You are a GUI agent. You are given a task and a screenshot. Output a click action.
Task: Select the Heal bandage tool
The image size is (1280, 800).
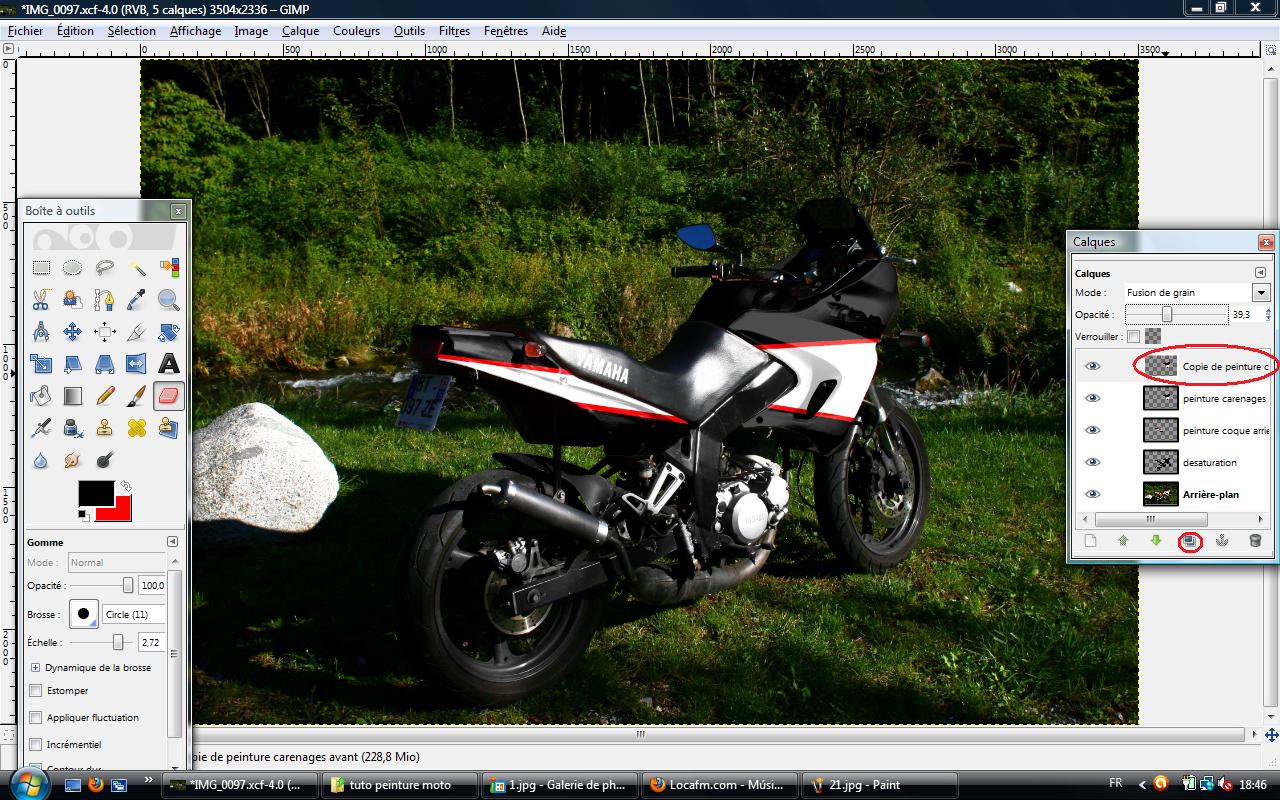tap(137, 428)
